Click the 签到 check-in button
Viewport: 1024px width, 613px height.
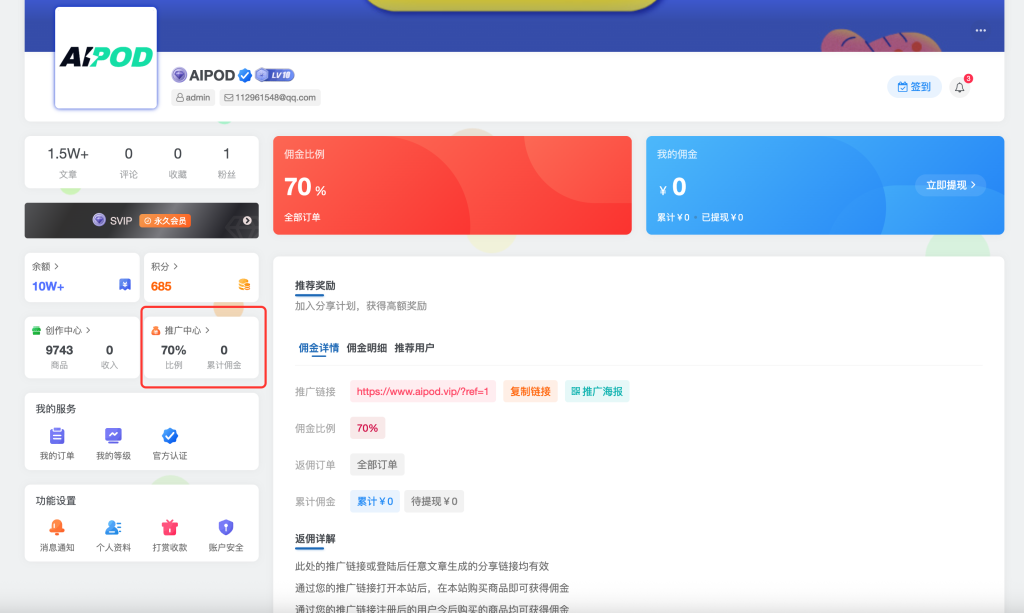tap(913, 86)
